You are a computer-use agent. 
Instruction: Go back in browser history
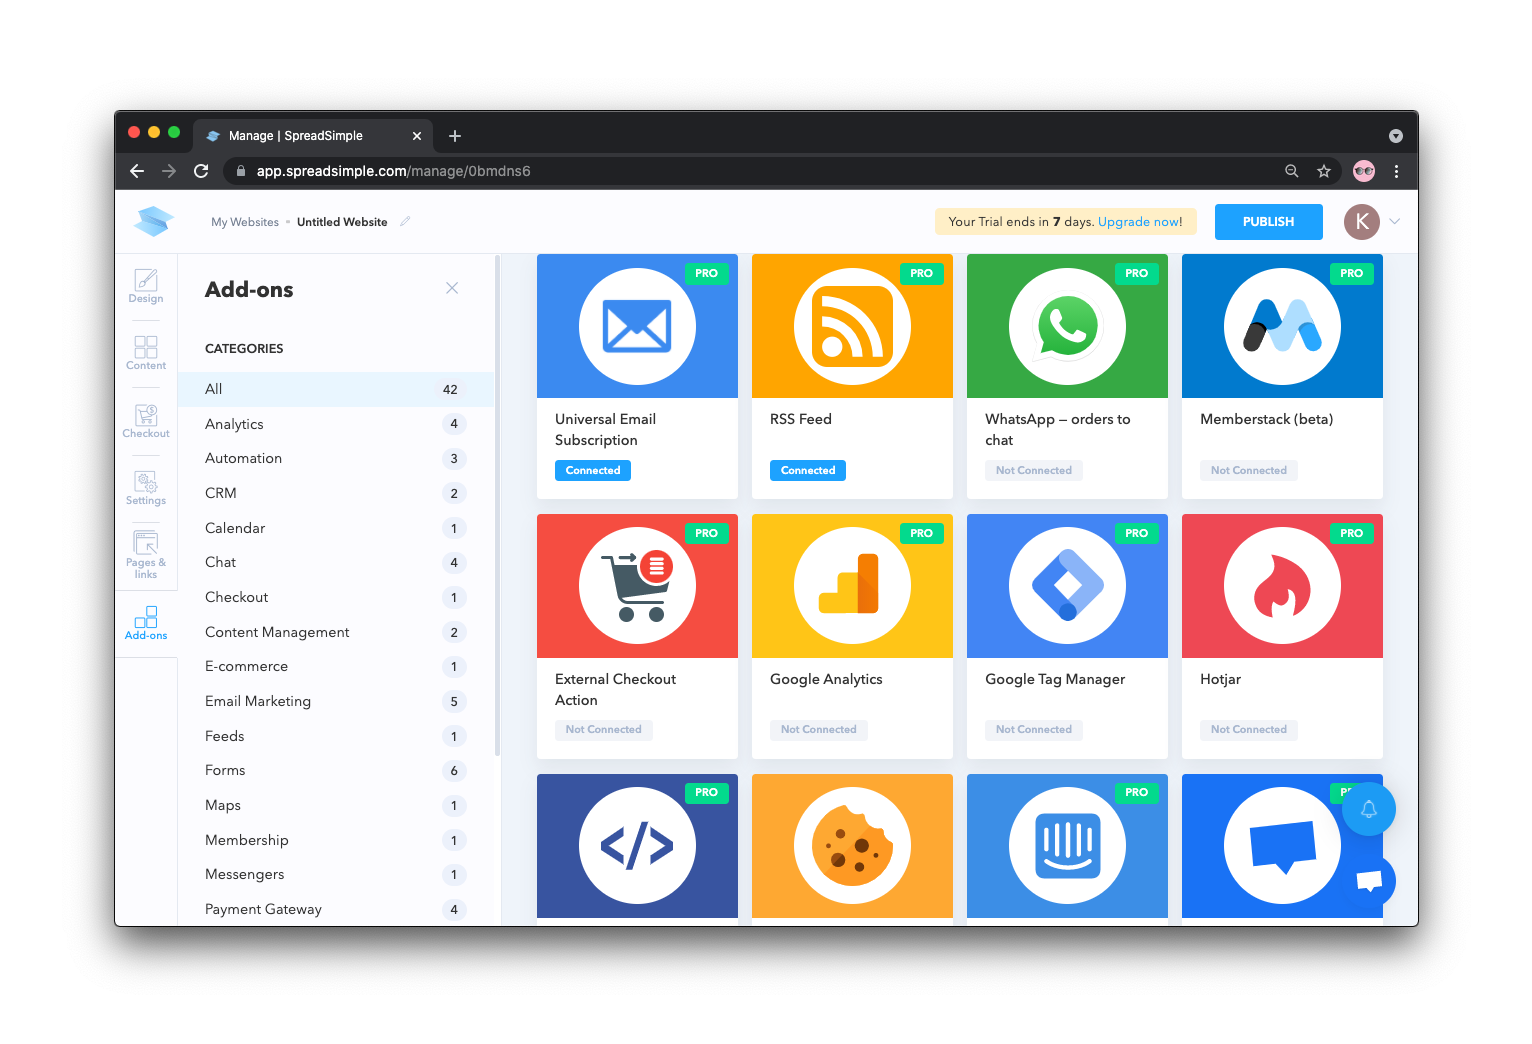click(x=137, y=171)
